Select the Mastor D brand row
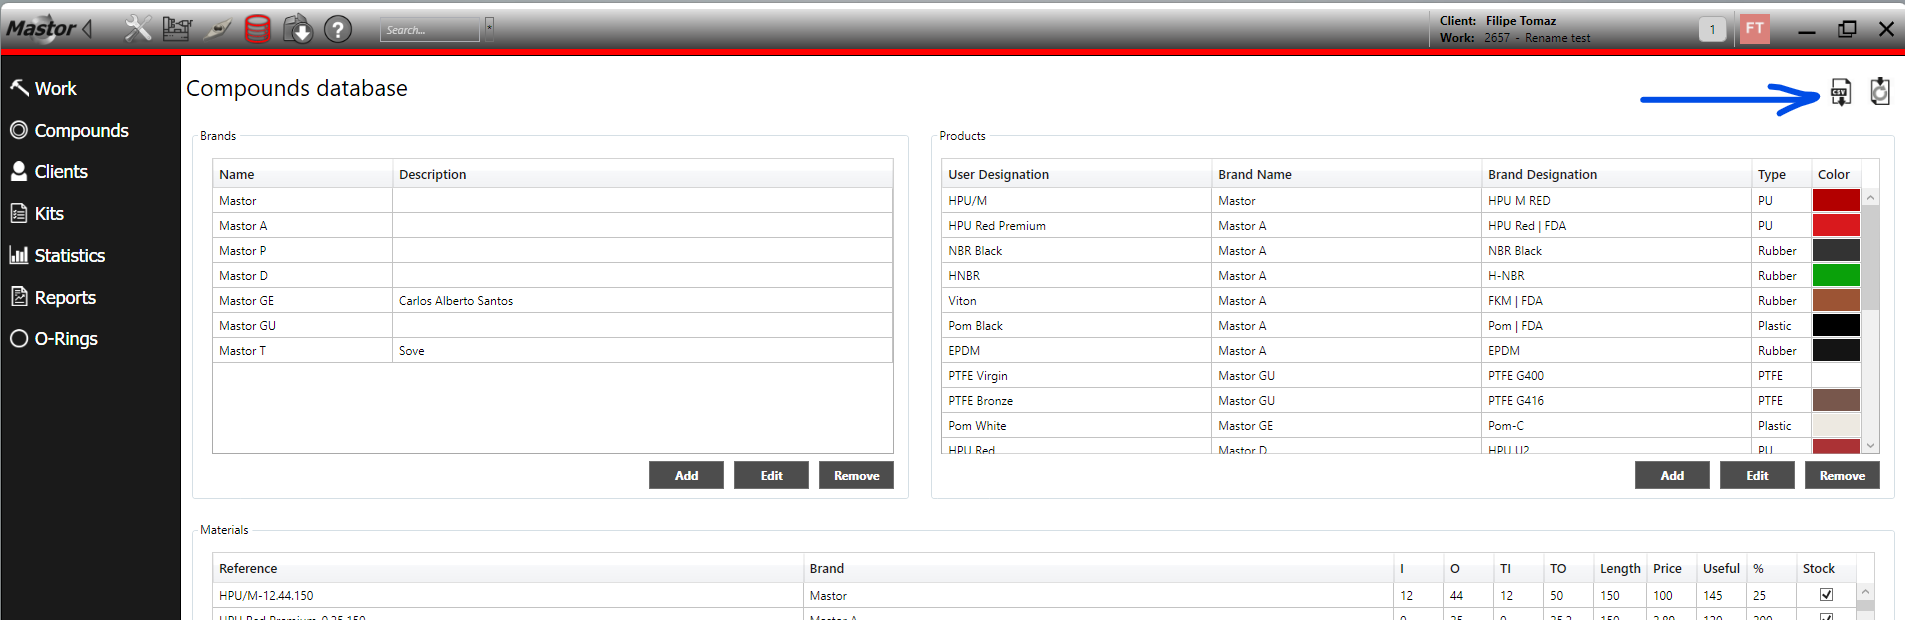Image resolution: width=1905 pixels, height=620 pixels. click(x=552, y=275)
